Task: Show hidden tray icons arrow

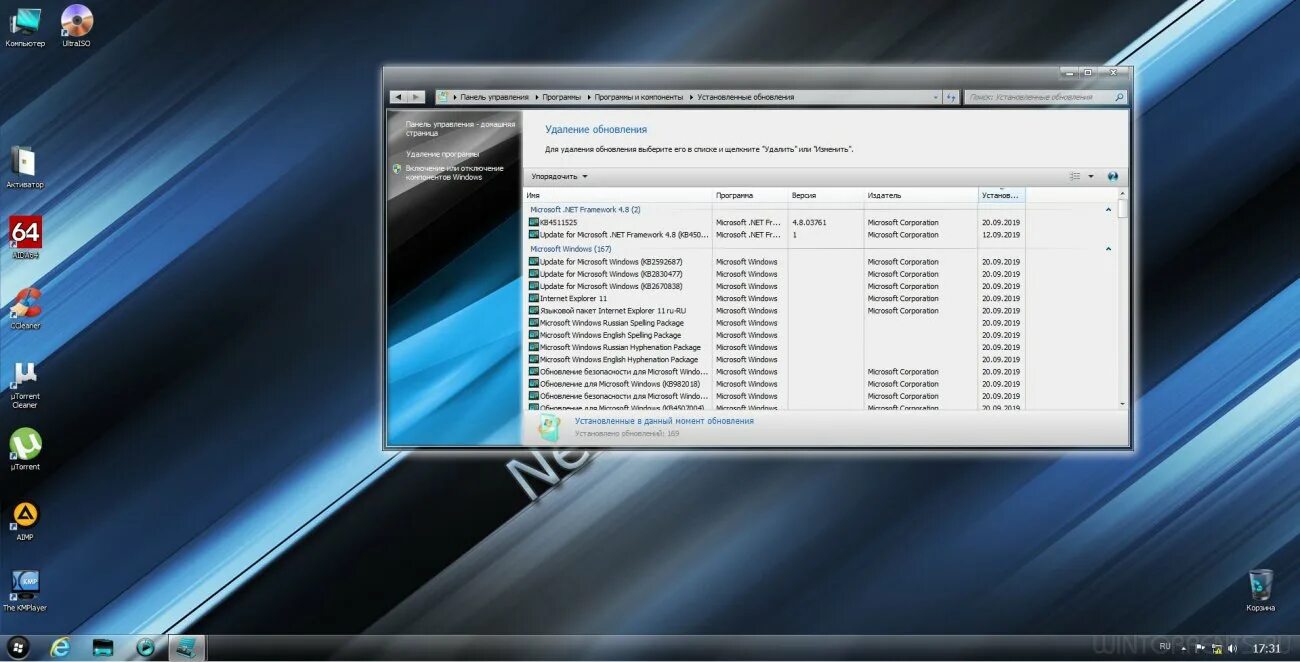Action: (1184, 649)
